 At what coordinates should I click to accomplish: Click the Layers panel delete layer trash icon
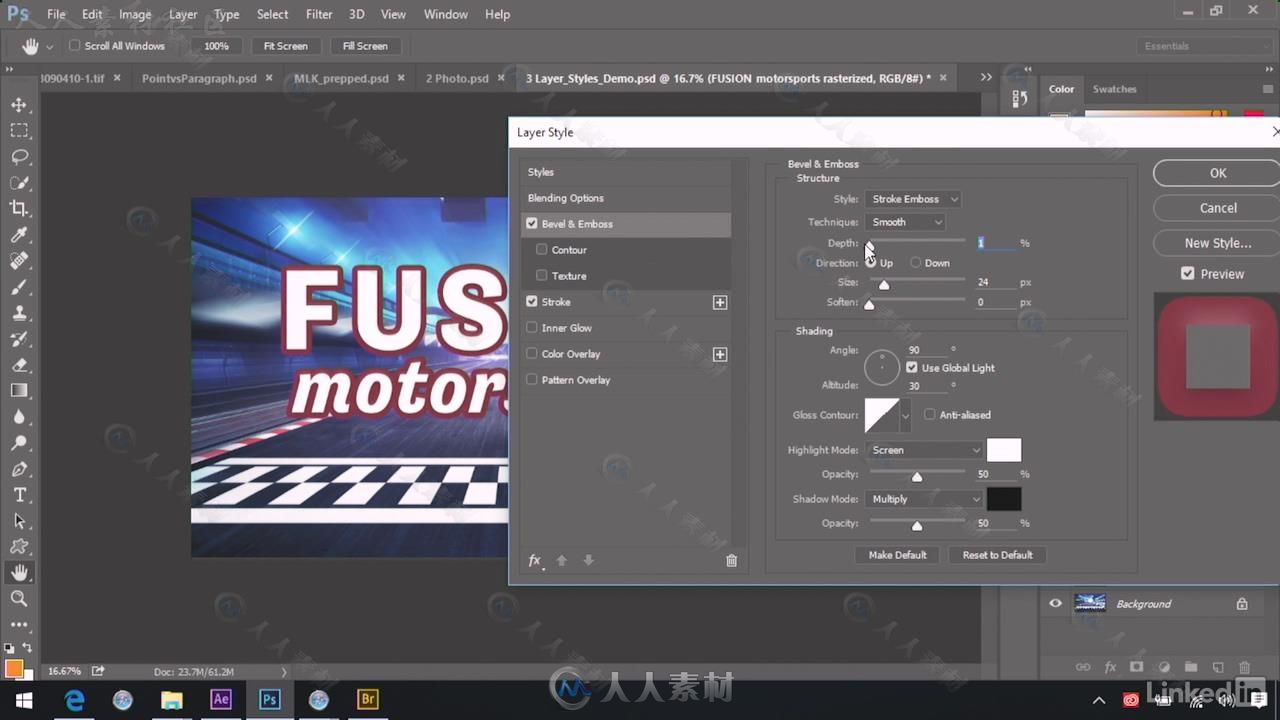(x=1245, y=667)
